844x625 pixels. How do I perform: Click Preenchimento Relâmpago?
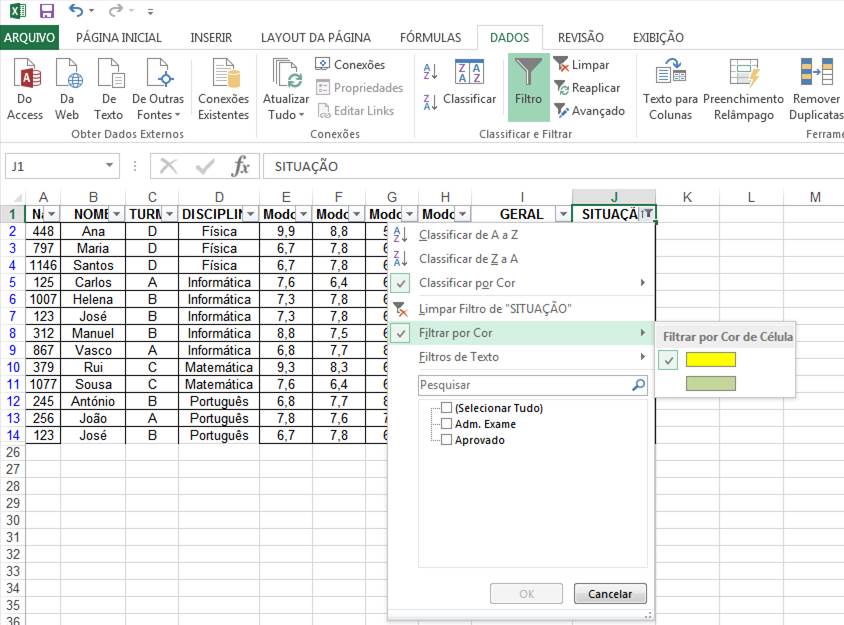pos(743,89)
